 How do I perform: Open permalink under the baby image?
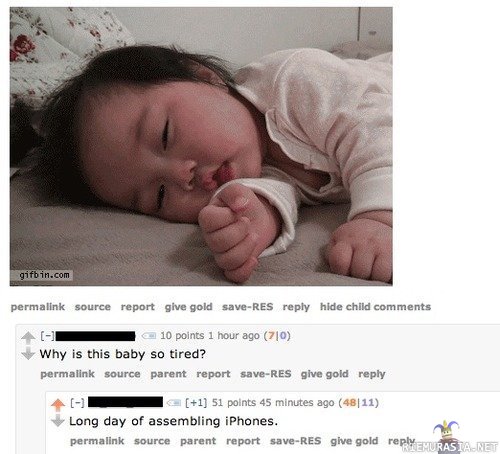pos(38,307)
